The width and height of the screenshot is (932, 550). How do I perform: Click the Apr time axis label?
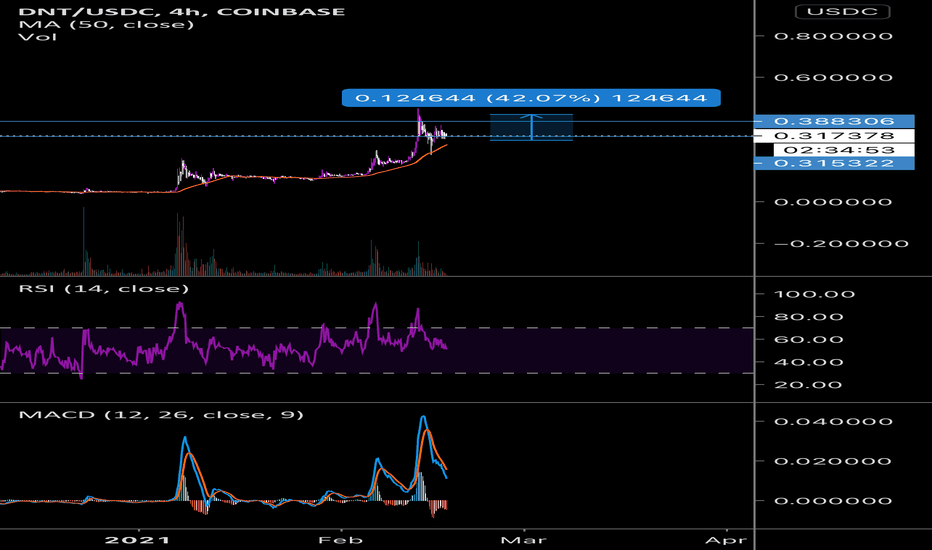[726, 540]
